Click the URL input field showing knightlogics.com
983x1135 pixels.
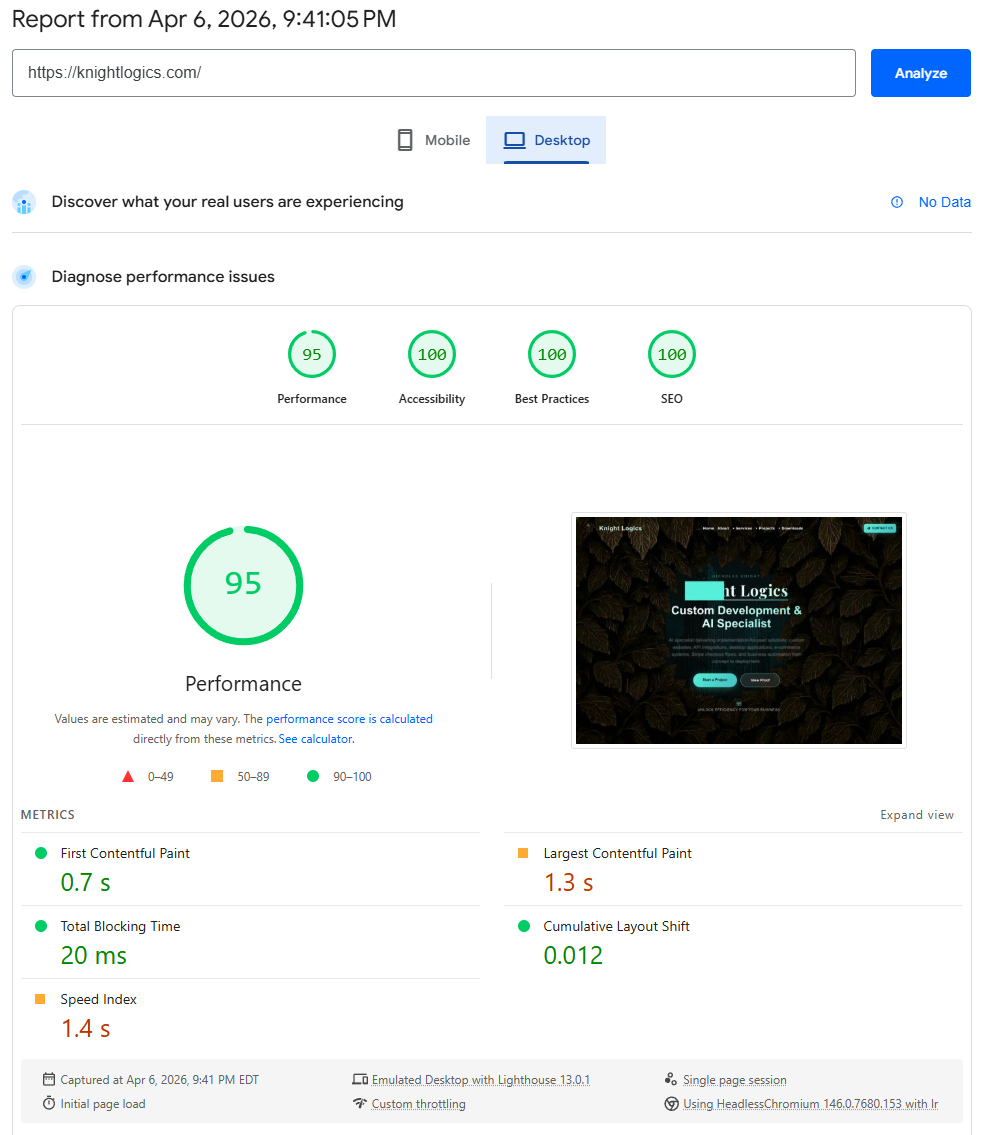[x=433, y=73]
